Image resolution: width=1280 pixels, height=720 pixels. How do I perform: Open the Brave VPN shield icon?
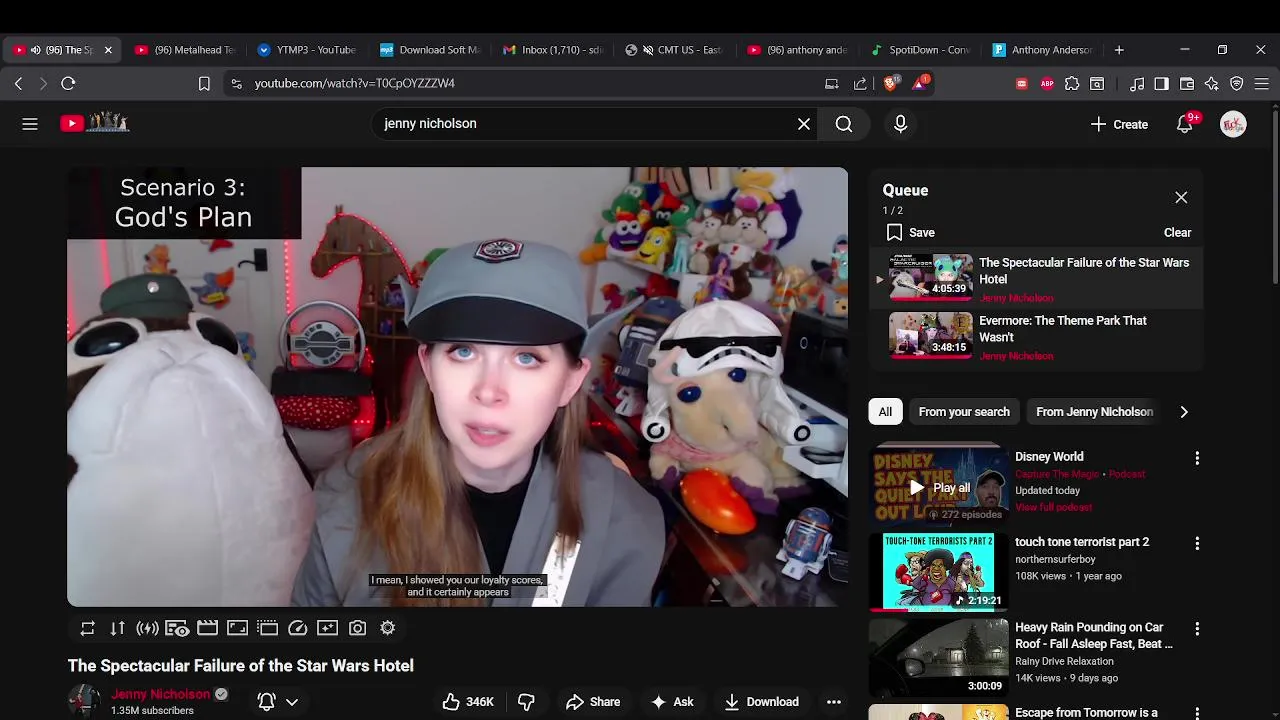[x=1237, y=84]
